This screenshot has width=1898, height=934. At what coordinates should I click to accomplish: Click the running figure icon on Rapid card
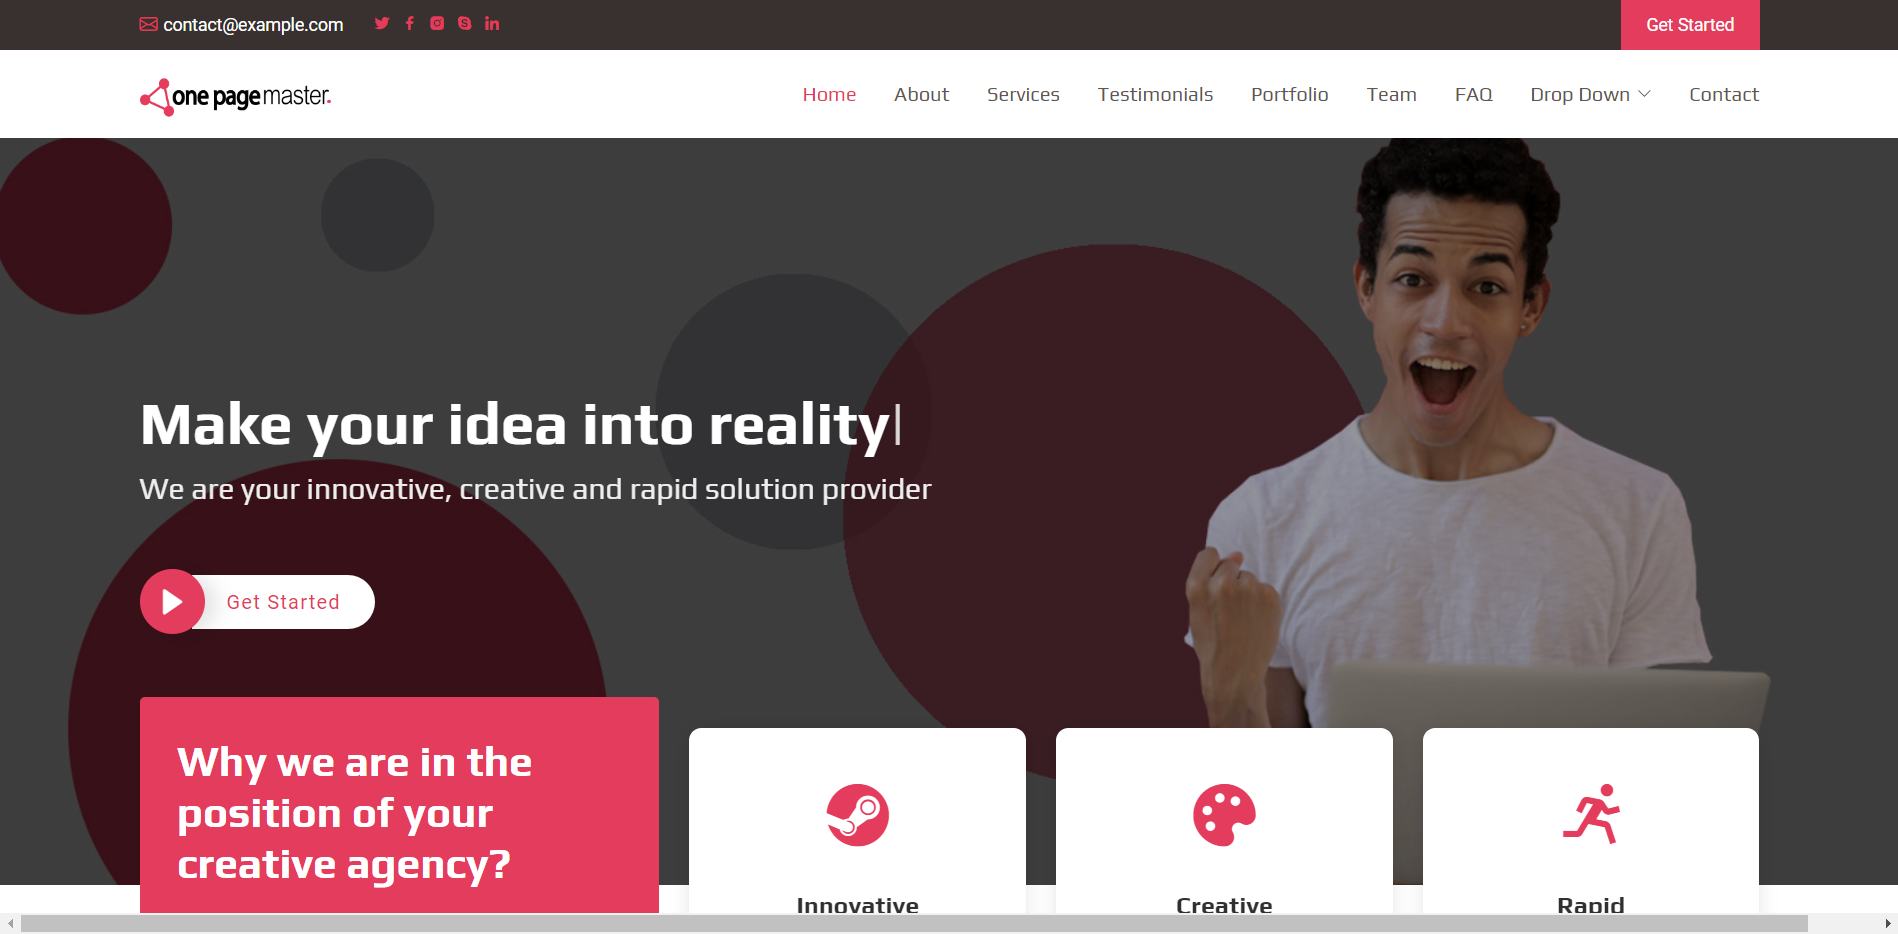click(1591, 814)
